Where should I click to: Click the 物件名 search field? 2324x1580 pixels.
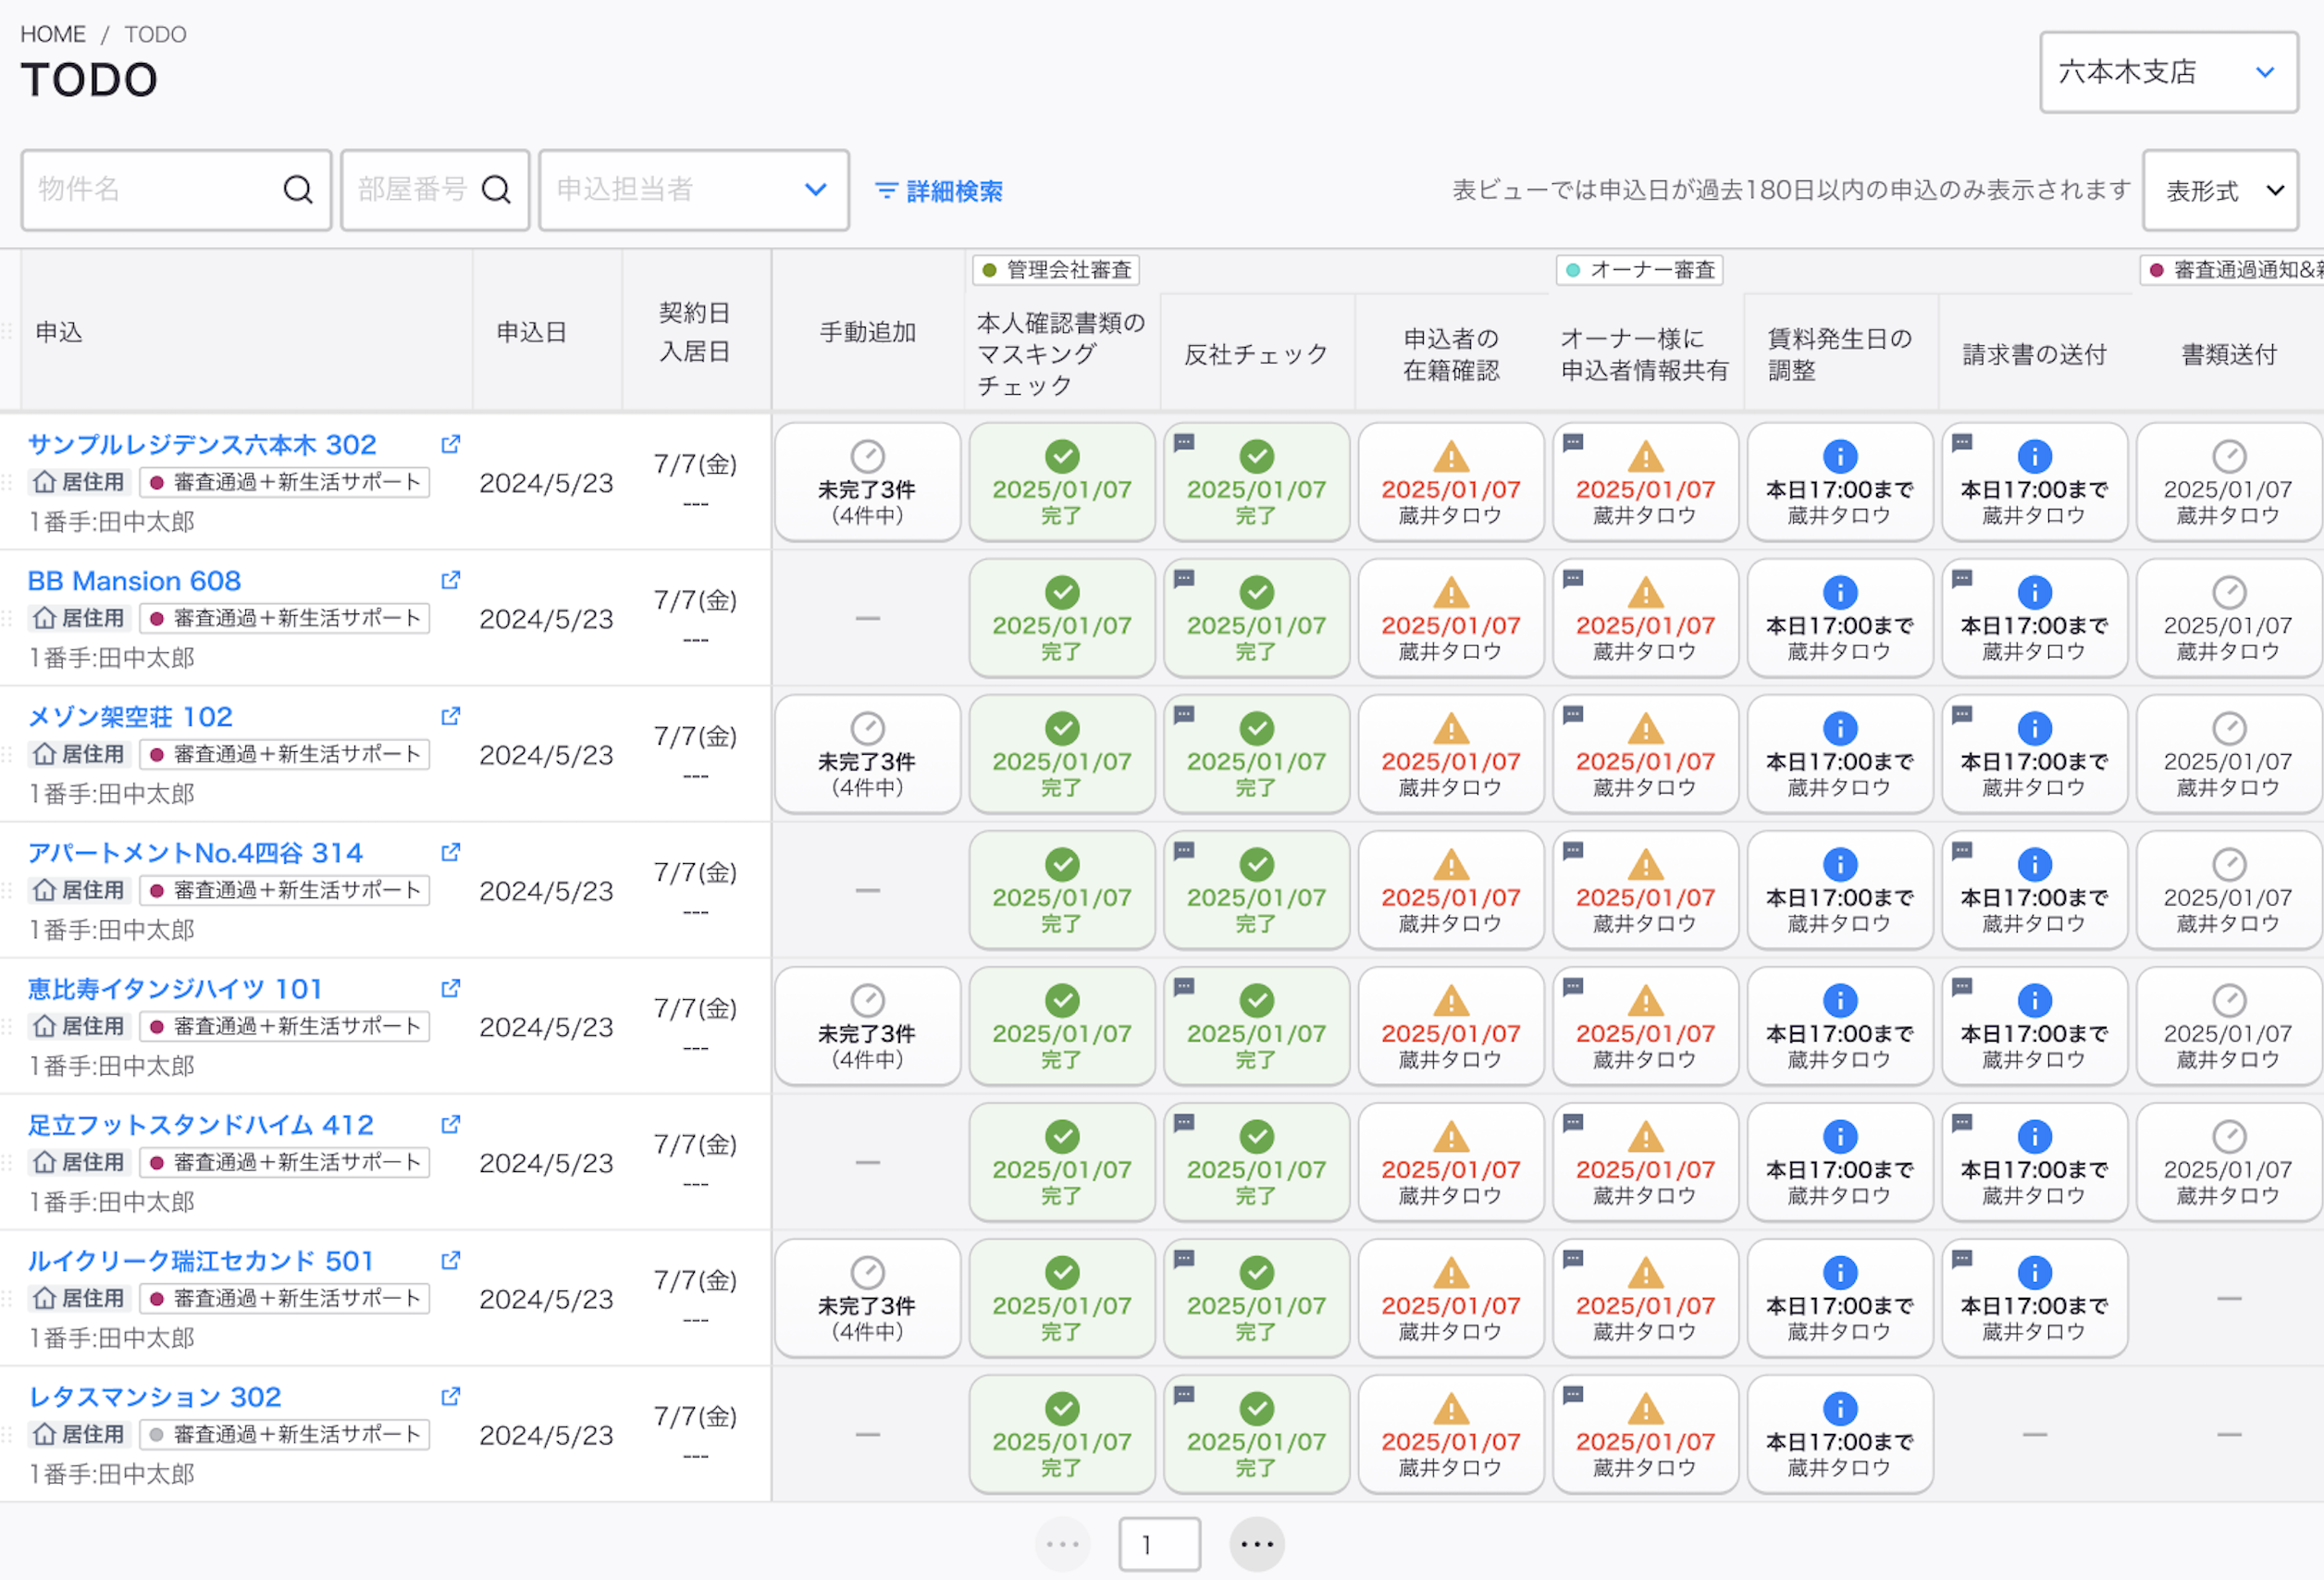[176, 190]
